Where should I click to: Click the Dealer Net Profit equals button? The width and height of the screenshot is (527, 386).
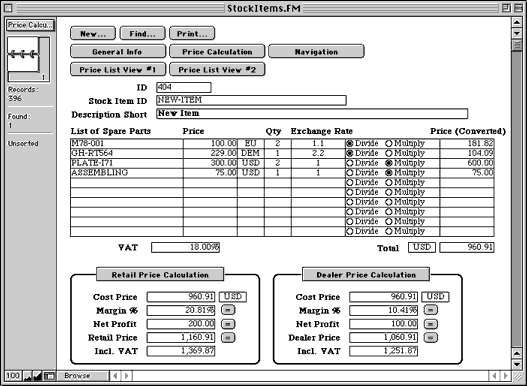431,324
